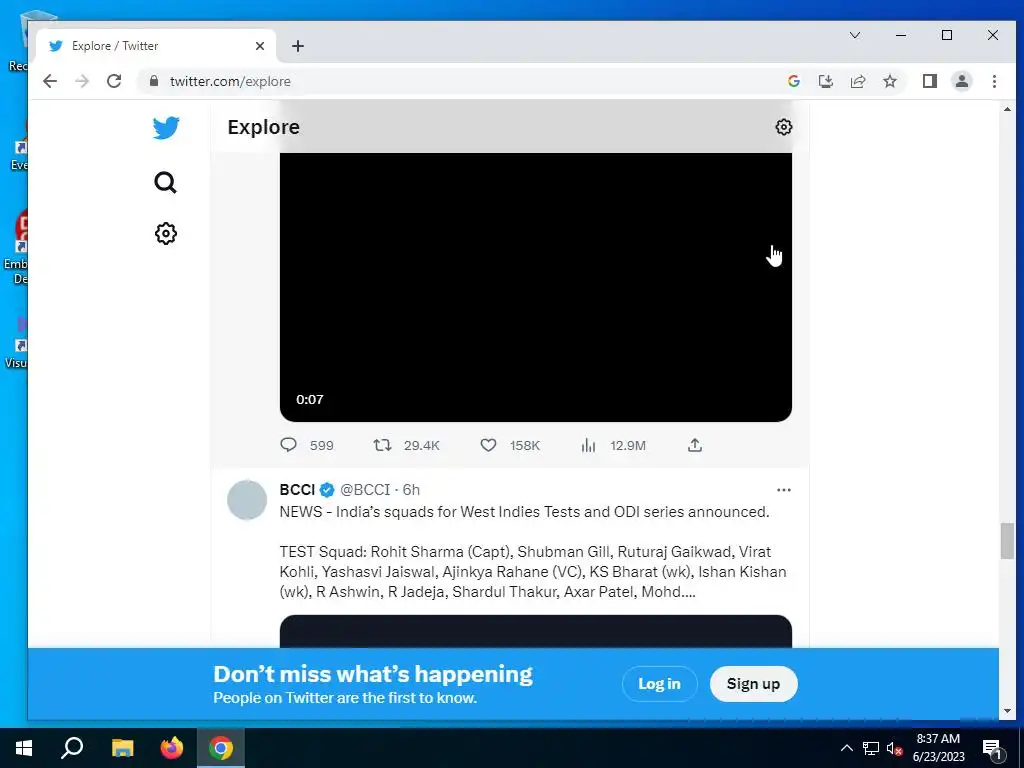This screenshot has height=768, width=1024.
Task: Launch Firefox from the taskbar
Action: click(x=172, y=748)
